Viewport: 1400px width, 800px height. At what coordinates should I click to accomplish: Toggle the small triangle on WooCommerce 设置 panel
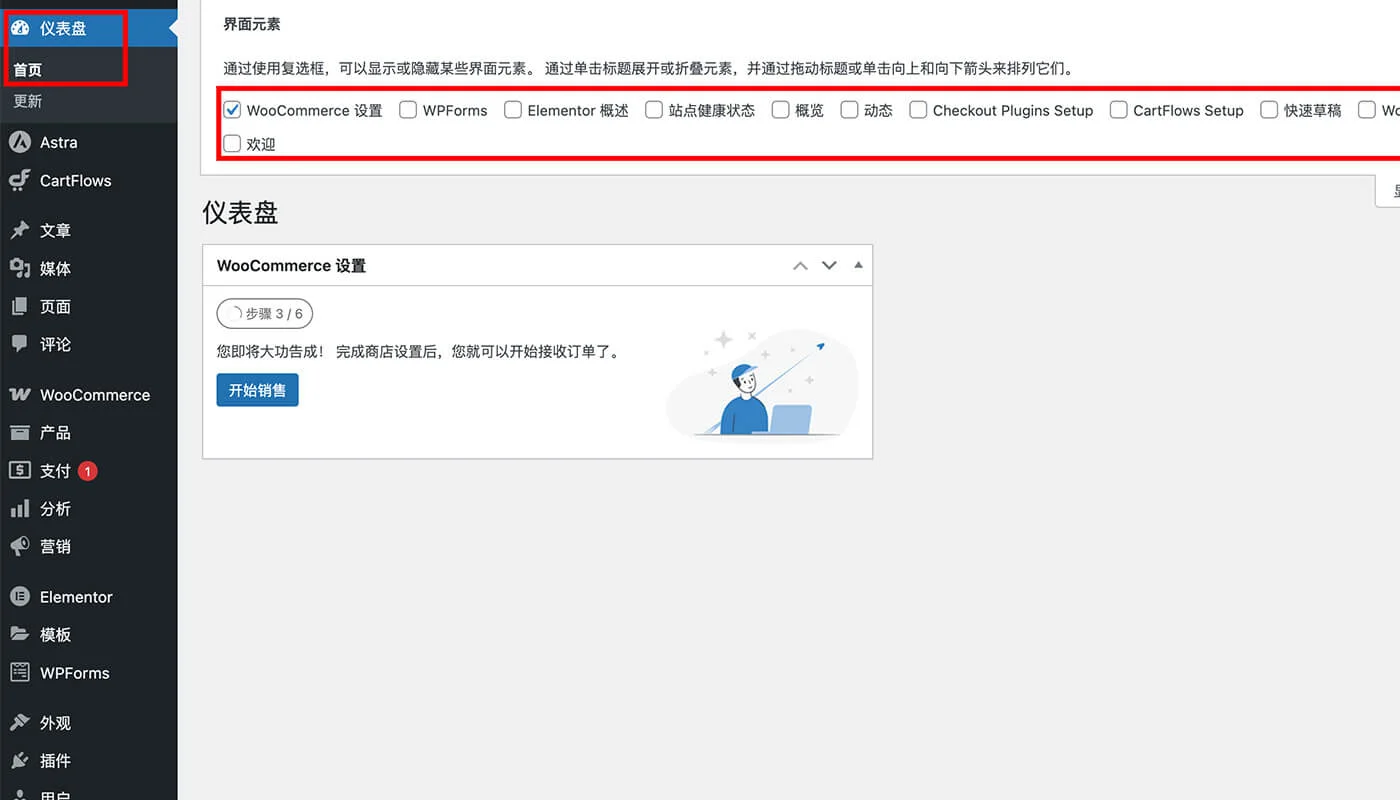click(x=858, y=265)
